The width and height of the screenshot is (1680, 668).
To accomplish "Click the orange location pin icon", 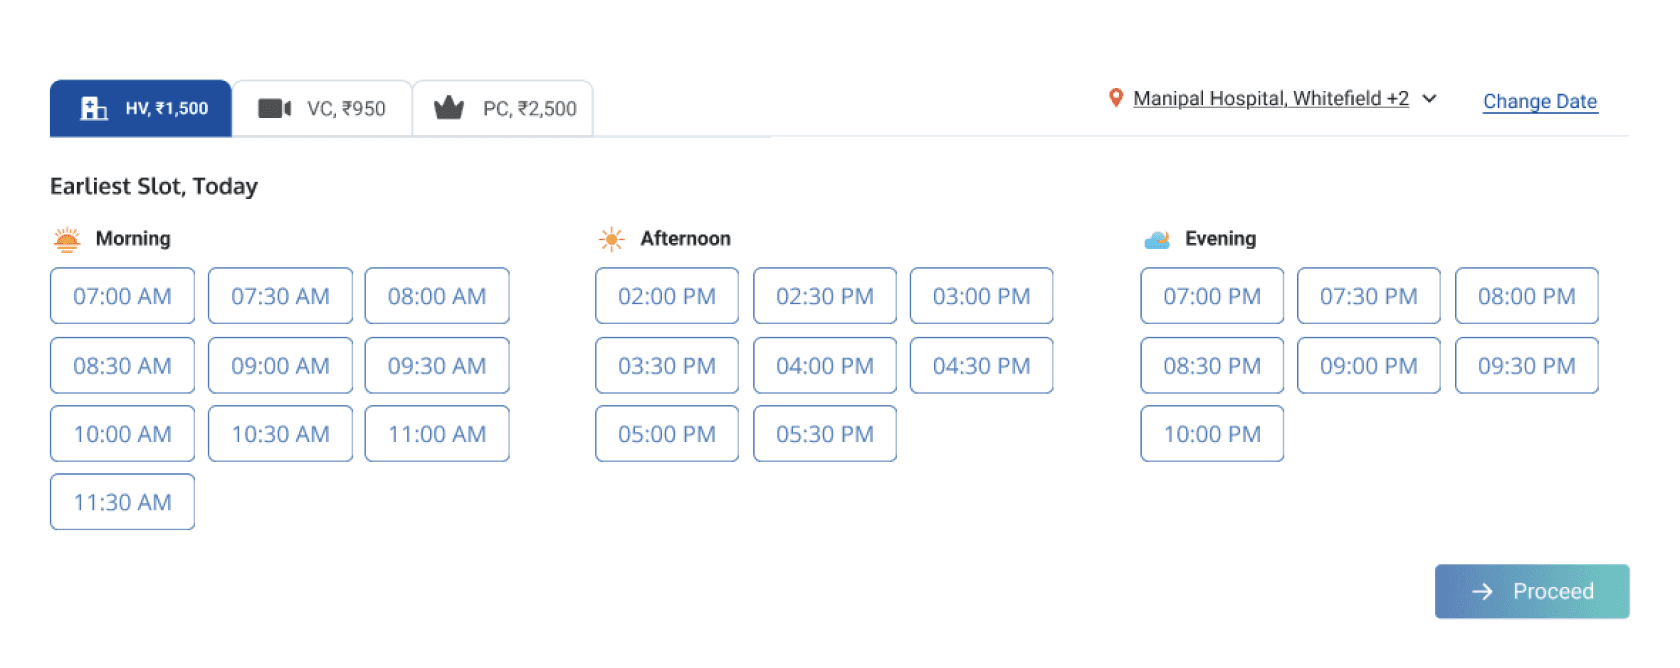I will 1116,98.
